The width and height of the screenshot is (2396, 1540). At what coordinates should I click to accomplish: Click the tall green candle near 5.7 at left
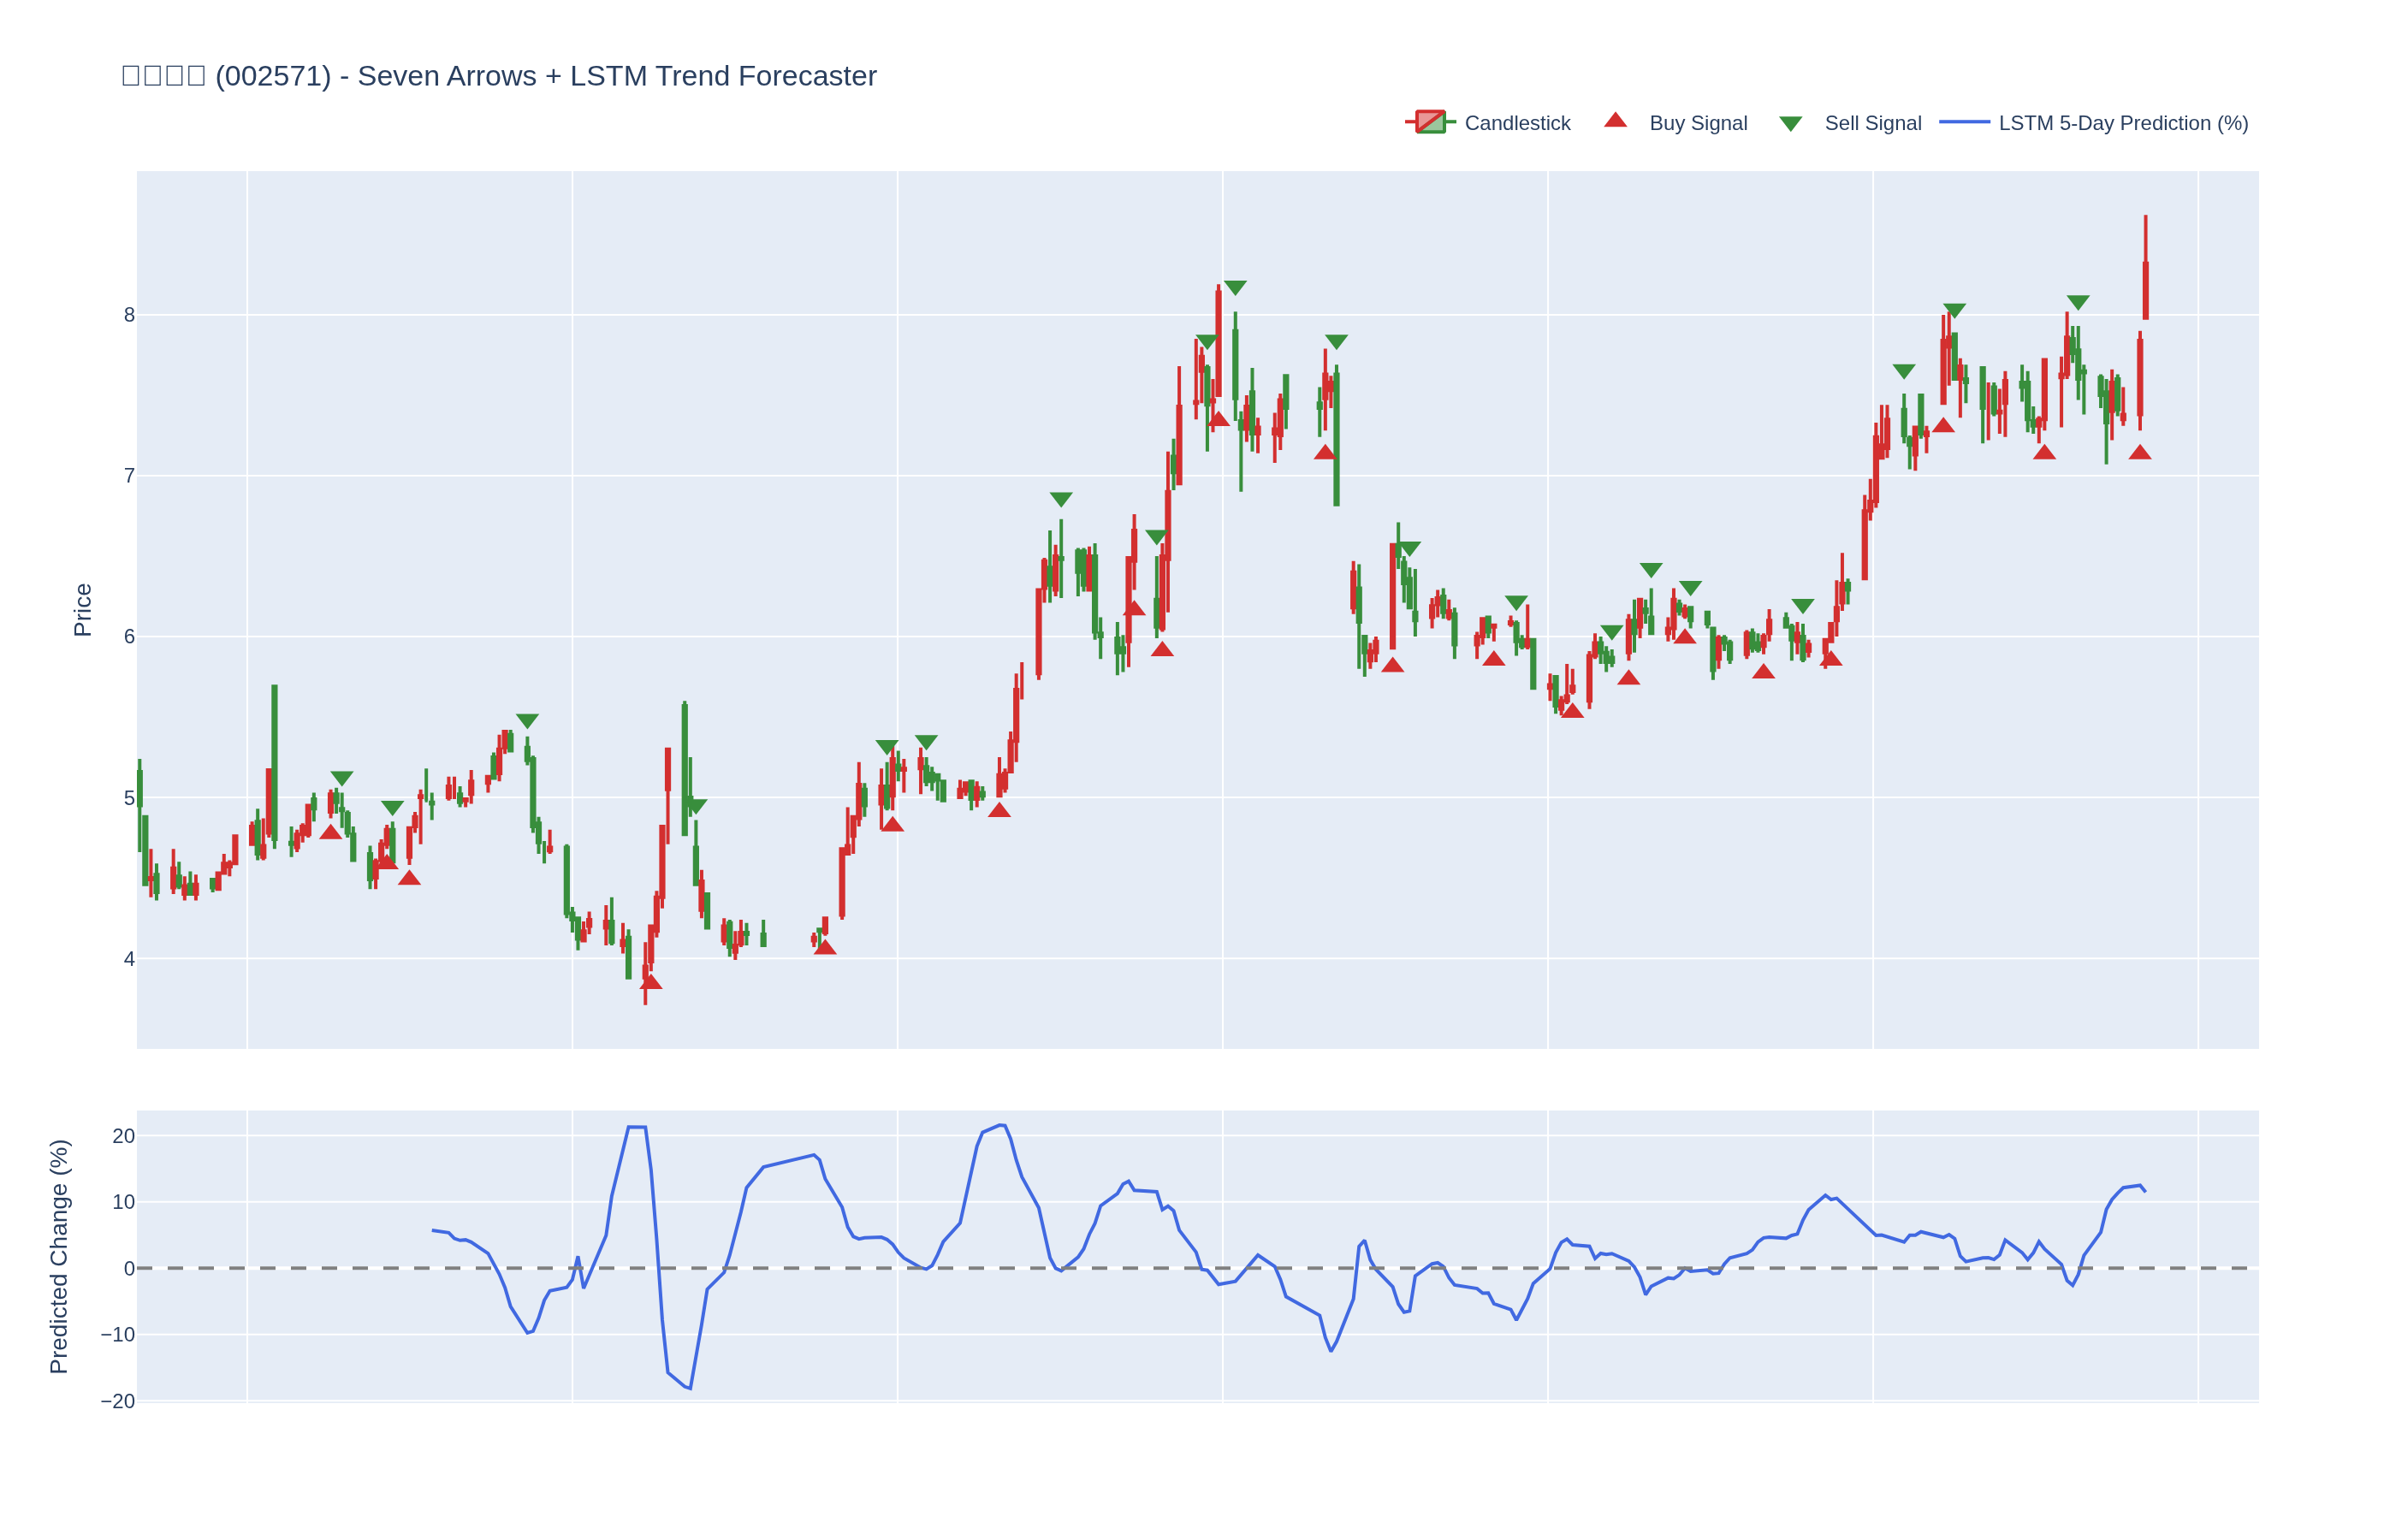[x=274, y=760]
